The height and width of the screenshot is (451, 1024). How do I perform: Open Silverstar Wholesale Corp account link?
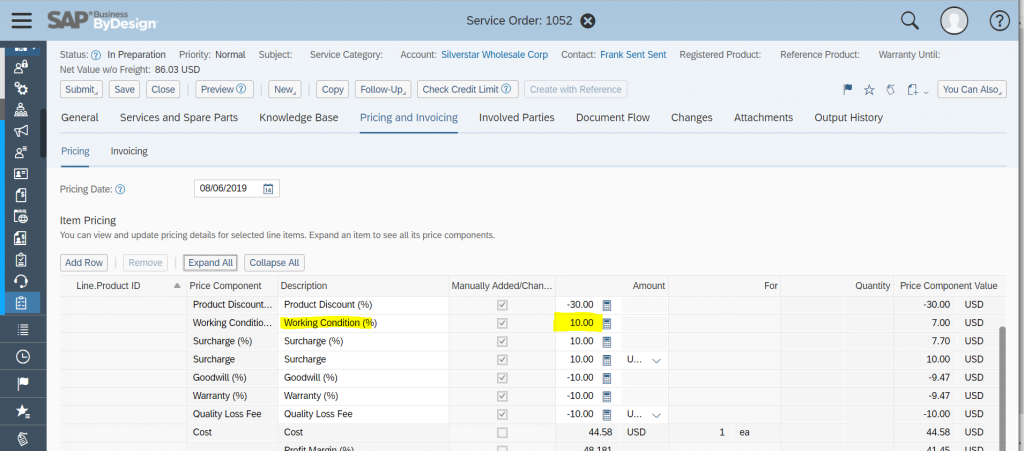494,55
